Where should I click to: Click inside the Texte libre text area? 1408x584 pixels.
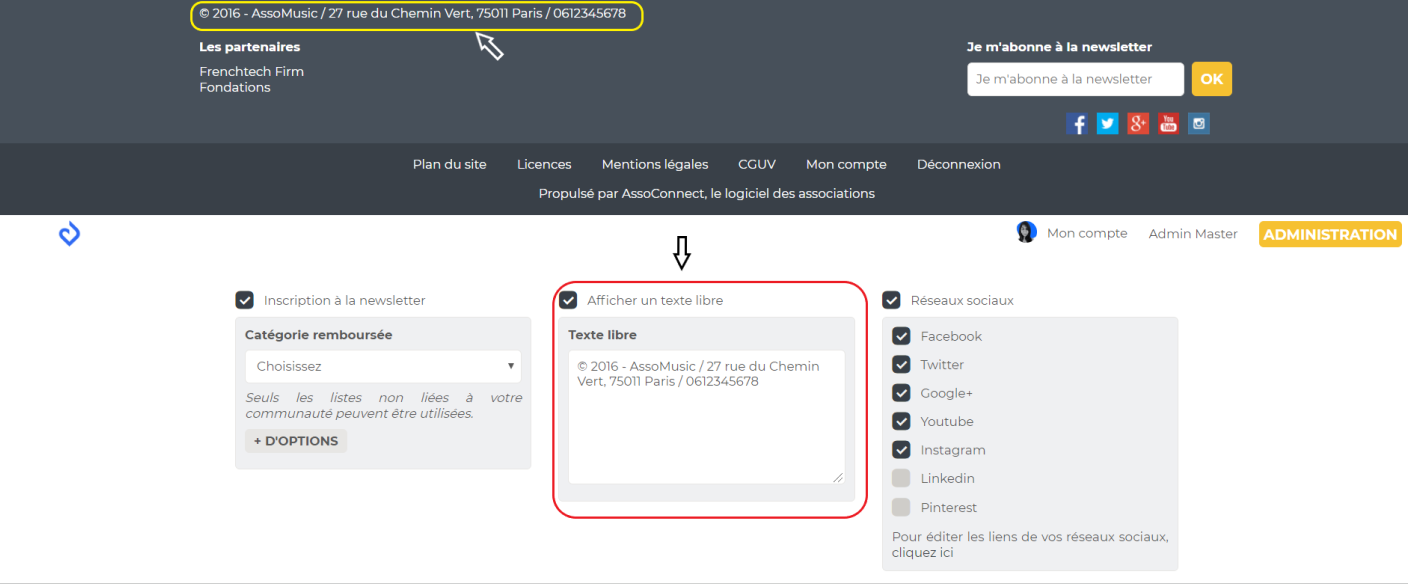pos(707,417)
